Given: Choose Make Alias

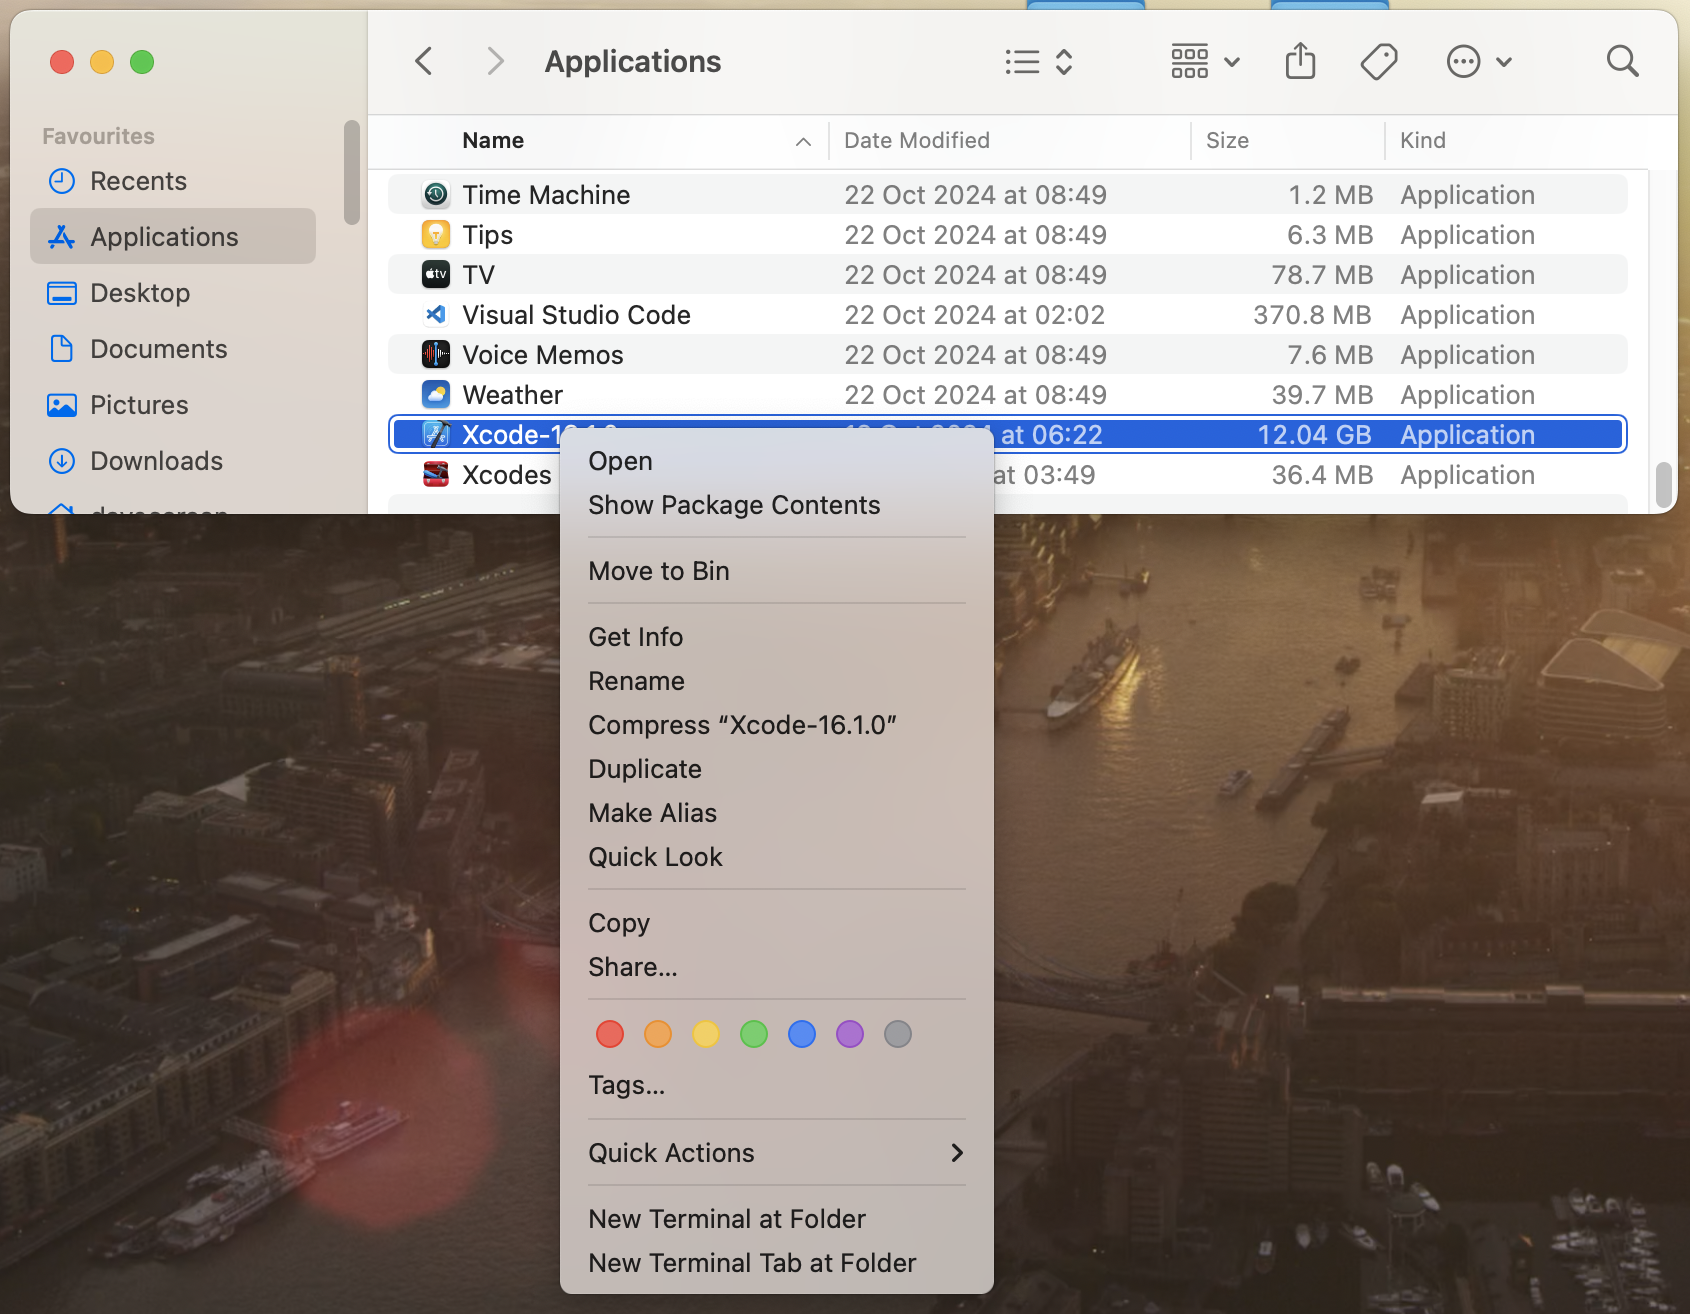Looking at the screenshot, I should click(x=777, y=813).
